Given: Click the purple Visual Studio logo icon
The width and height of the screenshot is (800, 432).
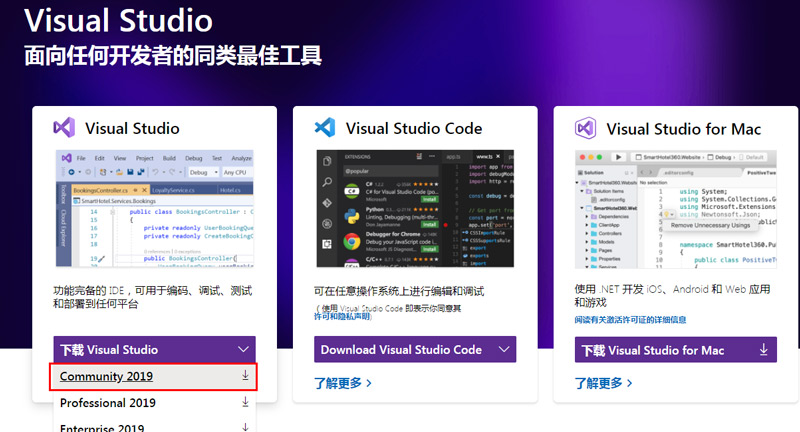Looking at the screenshot, I should point(65,128).
